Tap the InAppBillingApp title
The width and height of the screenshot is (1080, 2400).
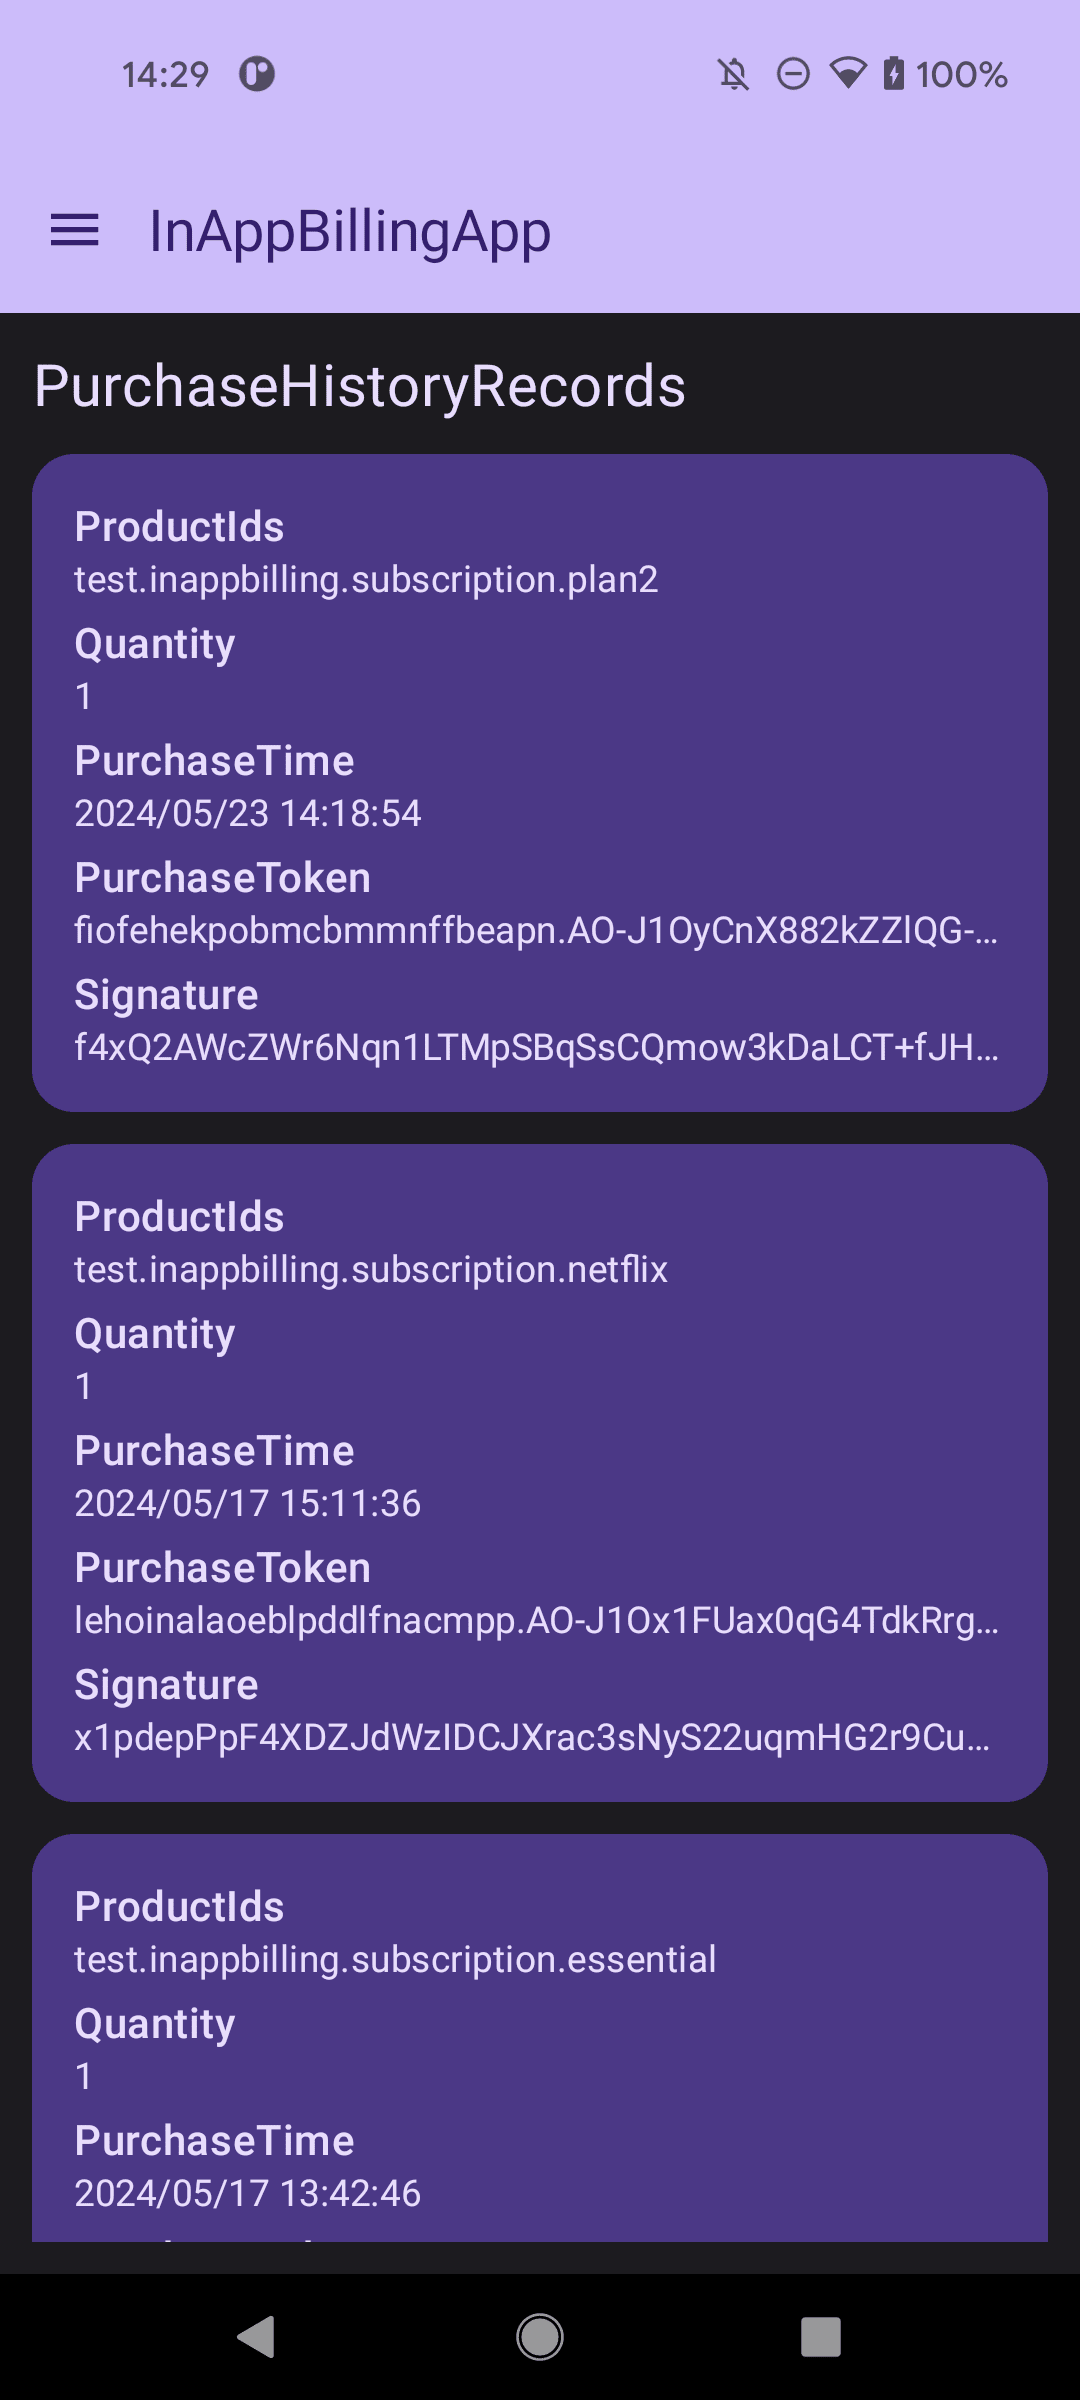(349, 232)
